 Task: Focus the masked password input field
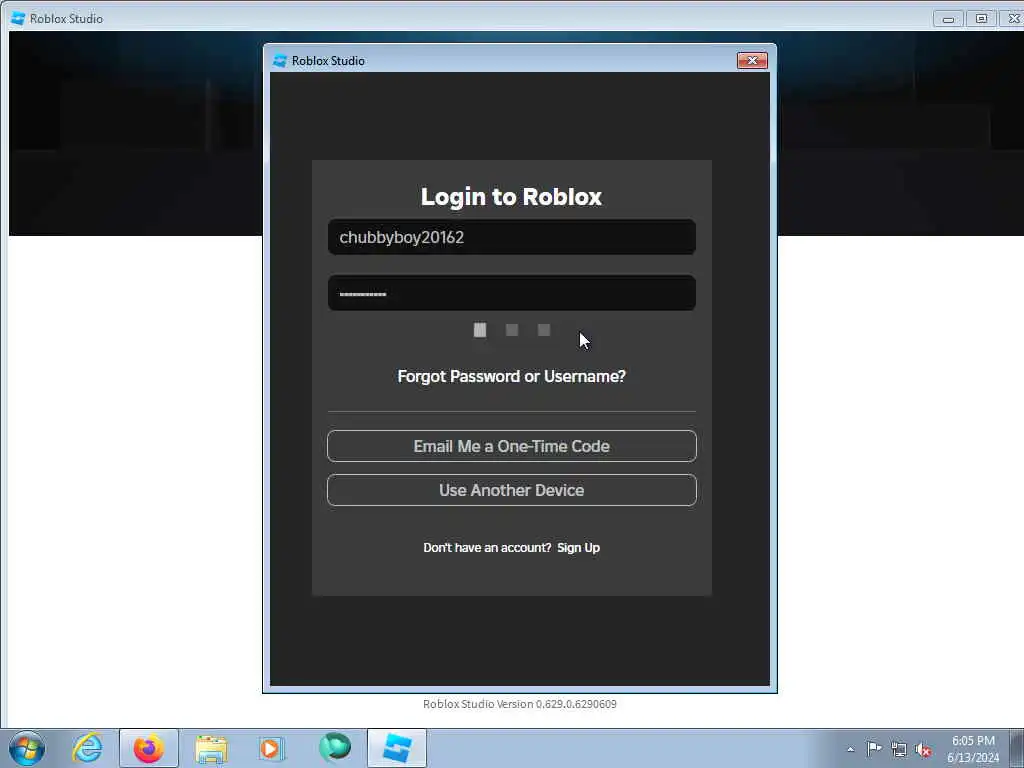511,293
